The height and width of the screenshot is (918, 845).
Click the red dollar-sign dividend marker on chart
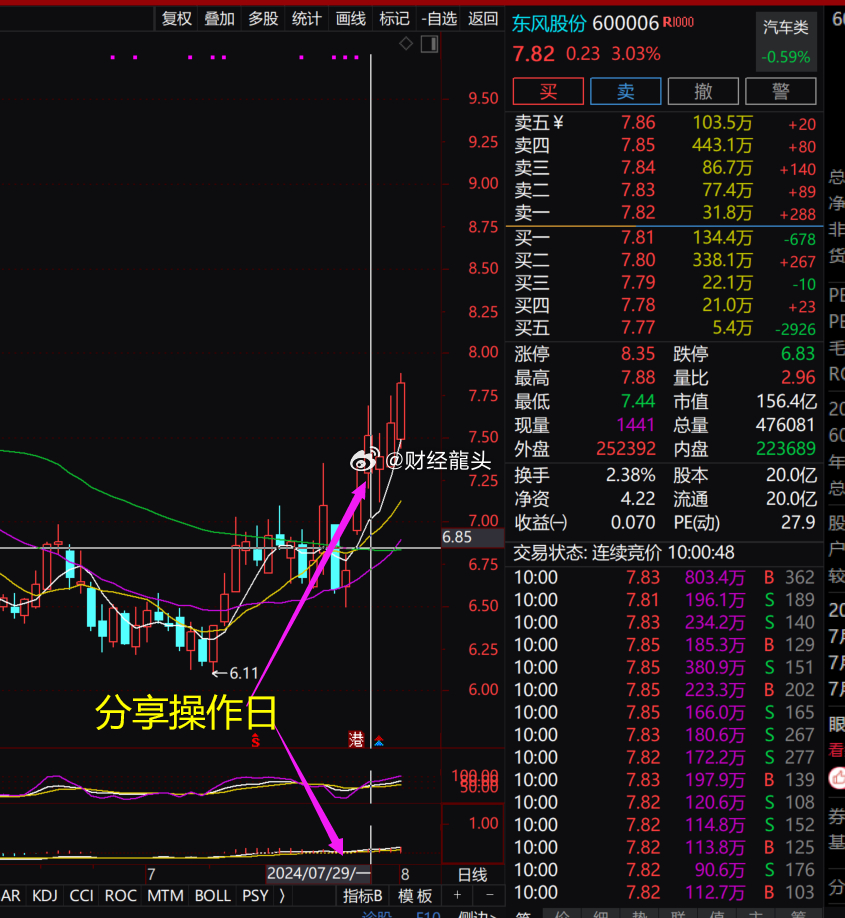tap(255, 741)
